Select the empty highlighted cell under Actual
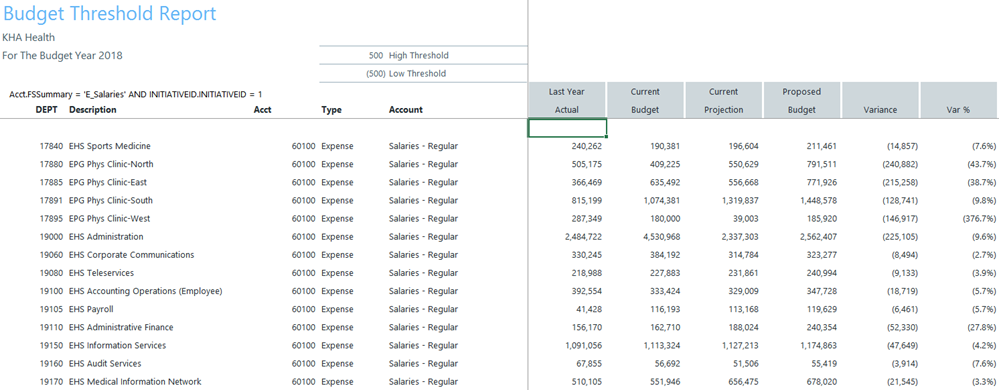999x390 pixels. (567, 127)
